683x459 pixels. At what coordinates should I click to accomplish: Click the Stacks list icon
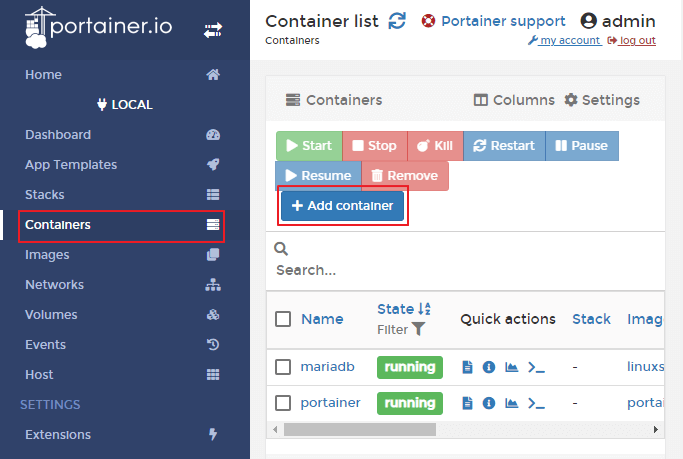[x=213, y=195]
